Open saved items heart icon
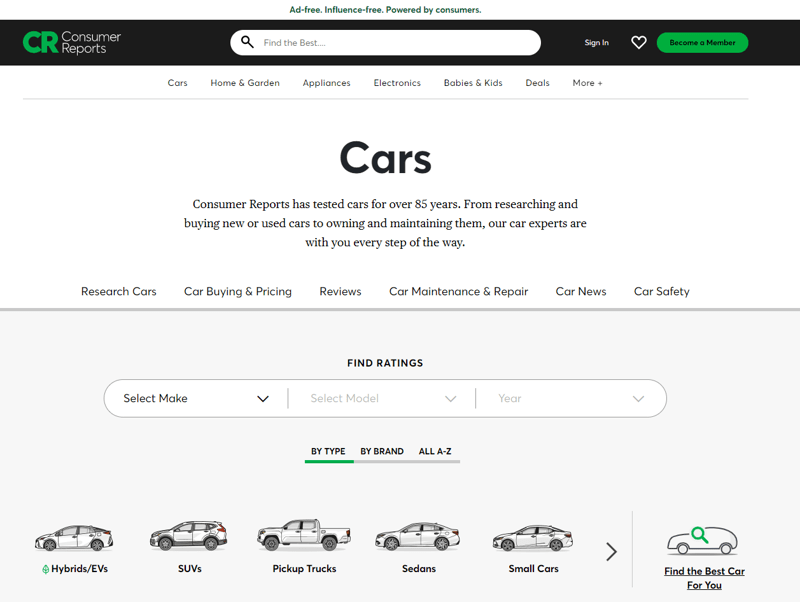 coord(639,42)
